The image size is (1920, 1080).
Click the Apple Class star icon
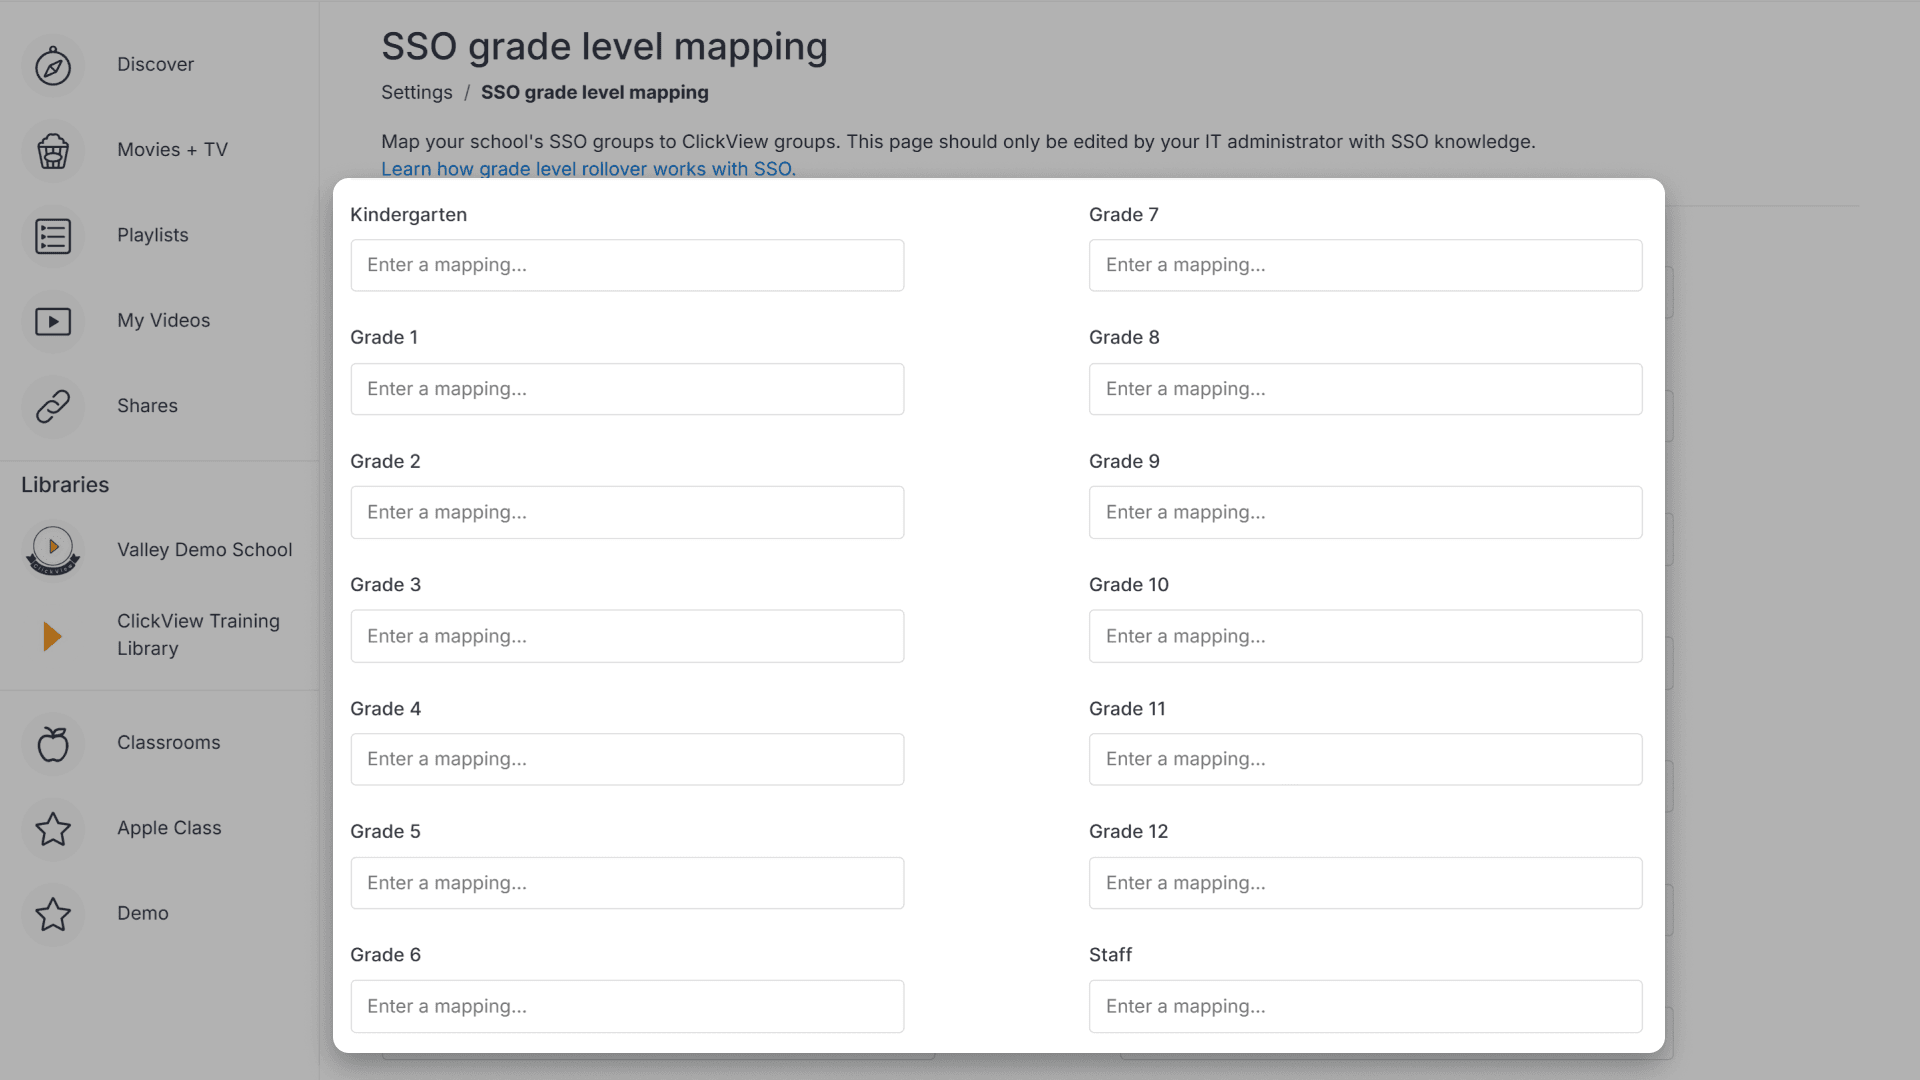click(53, 829)
